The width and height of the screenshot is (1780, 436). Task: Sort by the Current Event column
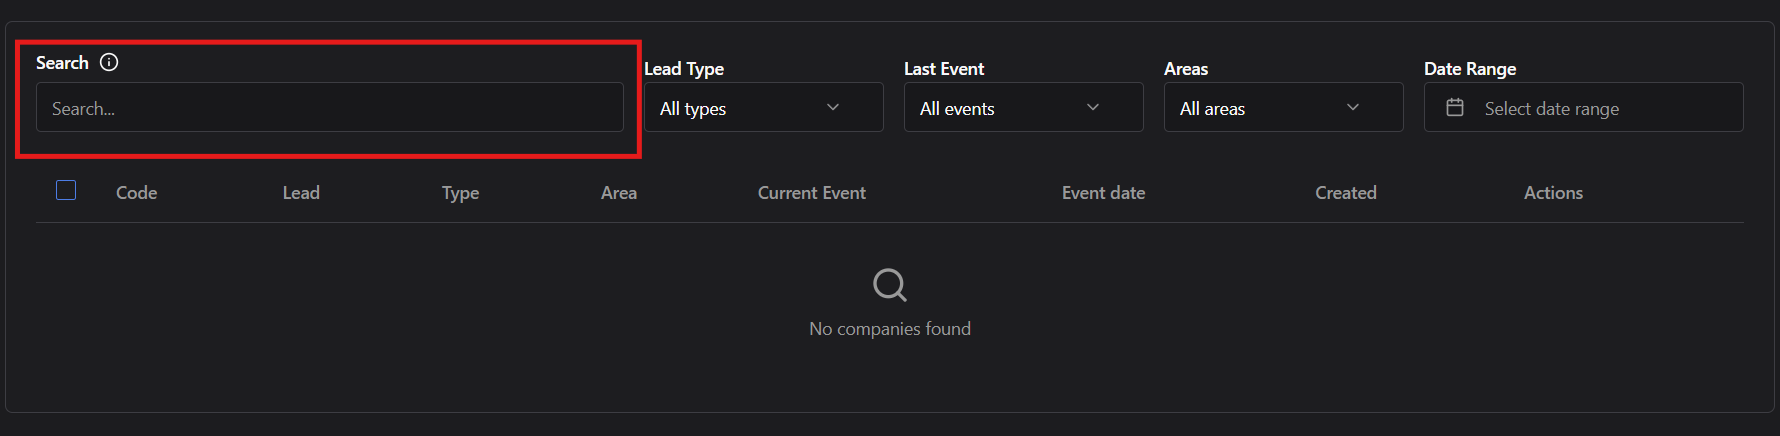click(x=811, y=193)
